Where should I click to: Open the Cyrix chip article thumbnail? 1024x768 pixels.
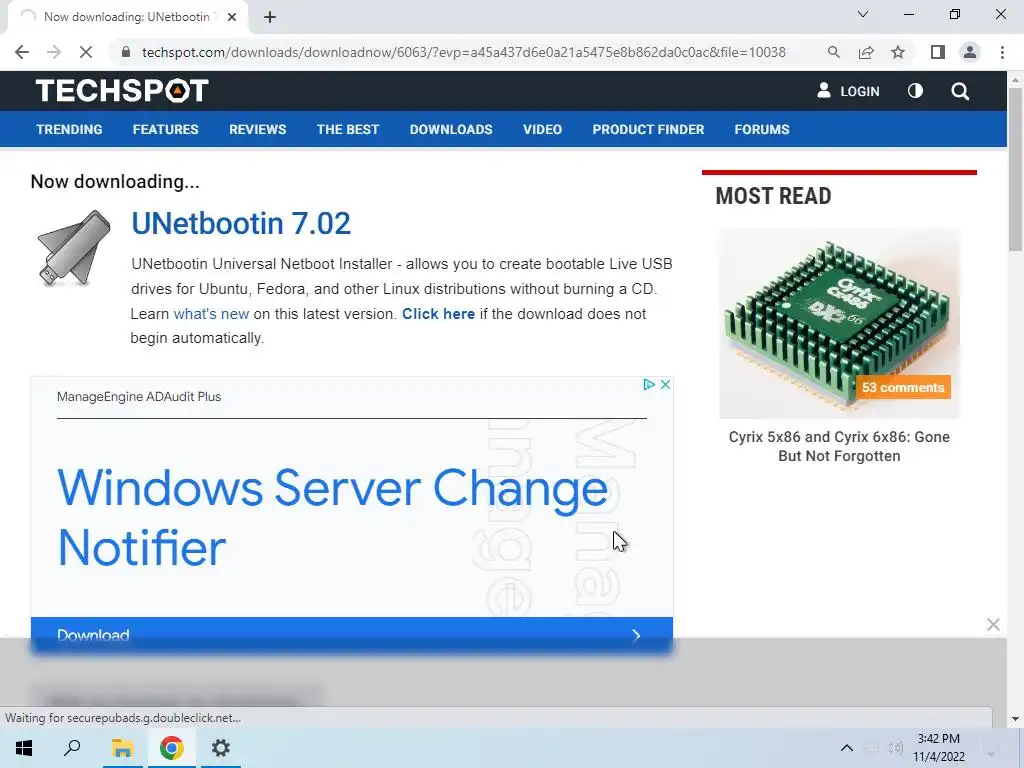[839, 323]
